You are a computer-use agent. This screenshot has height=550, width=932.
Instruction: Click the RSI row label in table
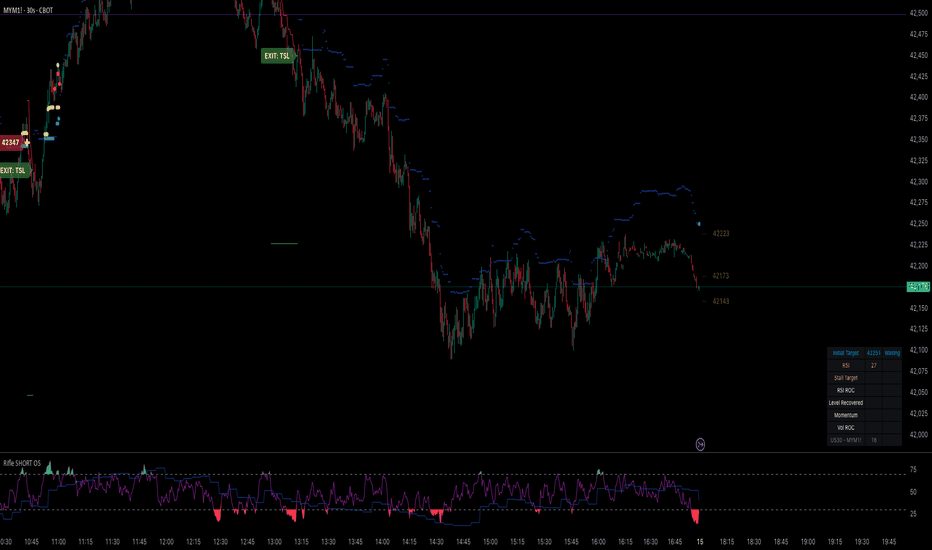[x=846, y=366]
